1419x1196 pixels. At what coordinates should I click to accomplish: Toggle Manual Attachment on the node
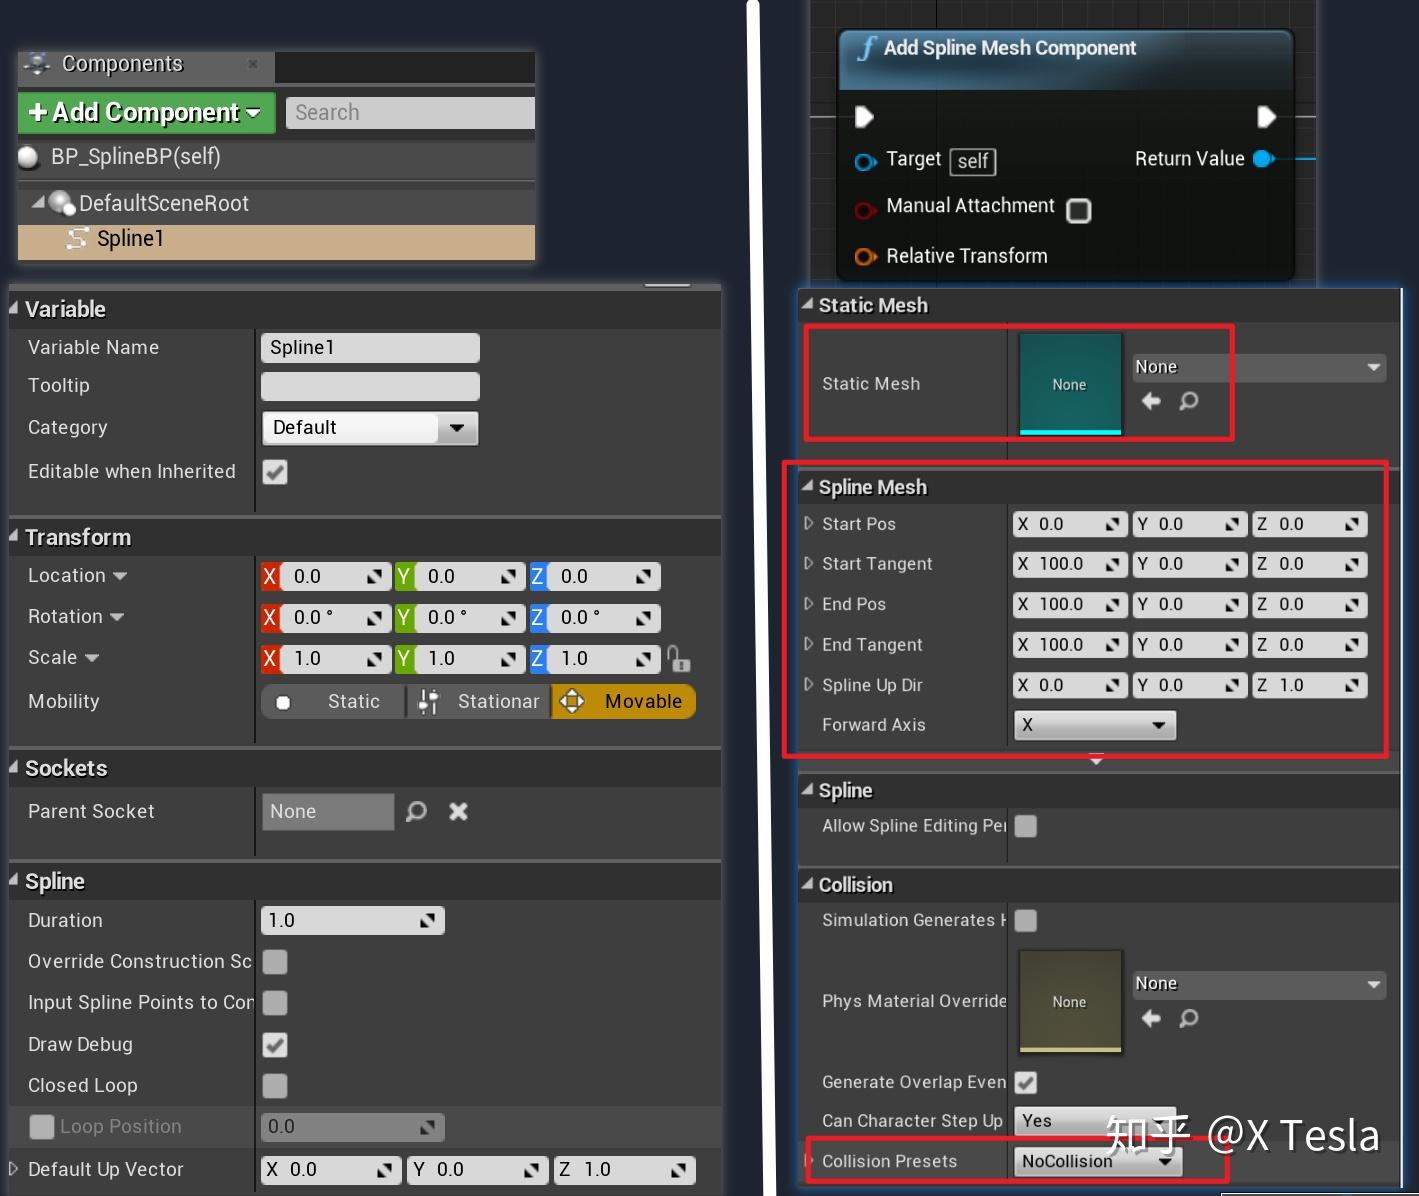click(x=1079, y=210)
